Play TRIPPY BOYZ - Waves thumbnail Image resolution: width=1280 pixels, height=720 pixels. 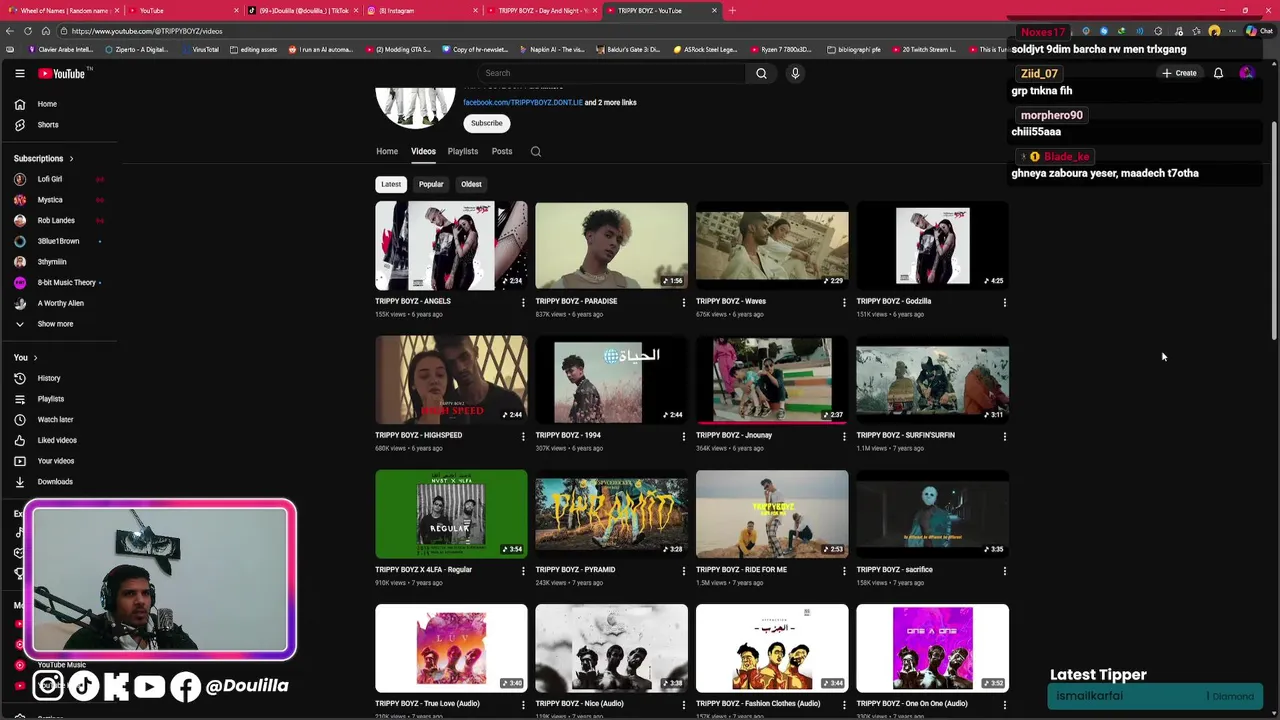pos(772,246)
